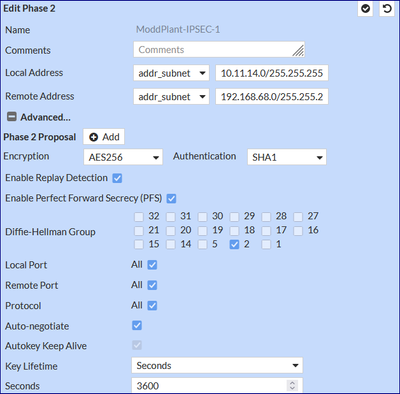The image size is (400, 394).
Task: Check Diffie-Hellman Group 29
Action: 234,217
